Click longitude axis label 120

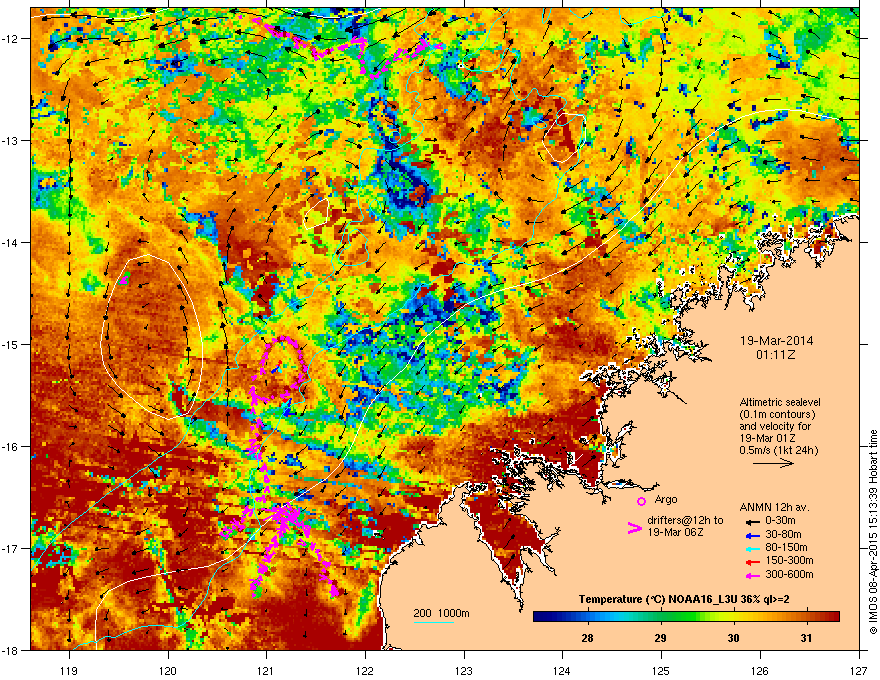click(168, 670)
